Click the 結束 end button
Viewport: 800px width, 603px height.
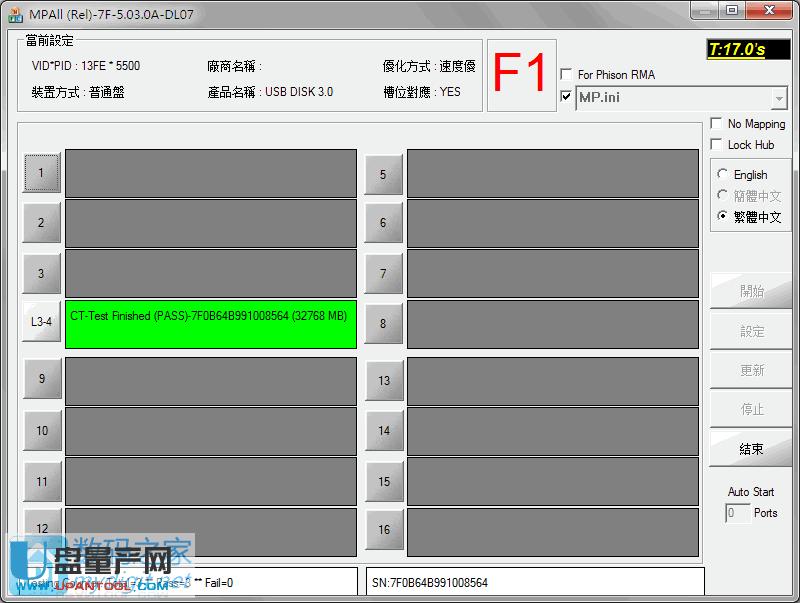tap(749, 450)
